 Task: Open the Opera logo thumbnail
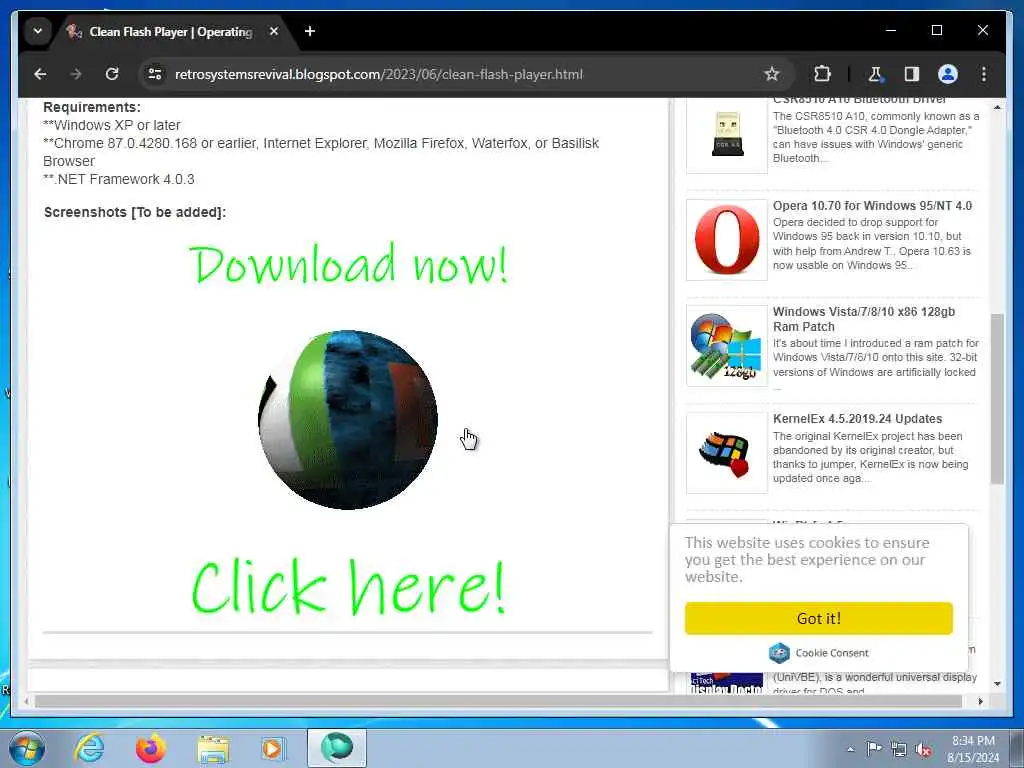(x=727, y=240)
